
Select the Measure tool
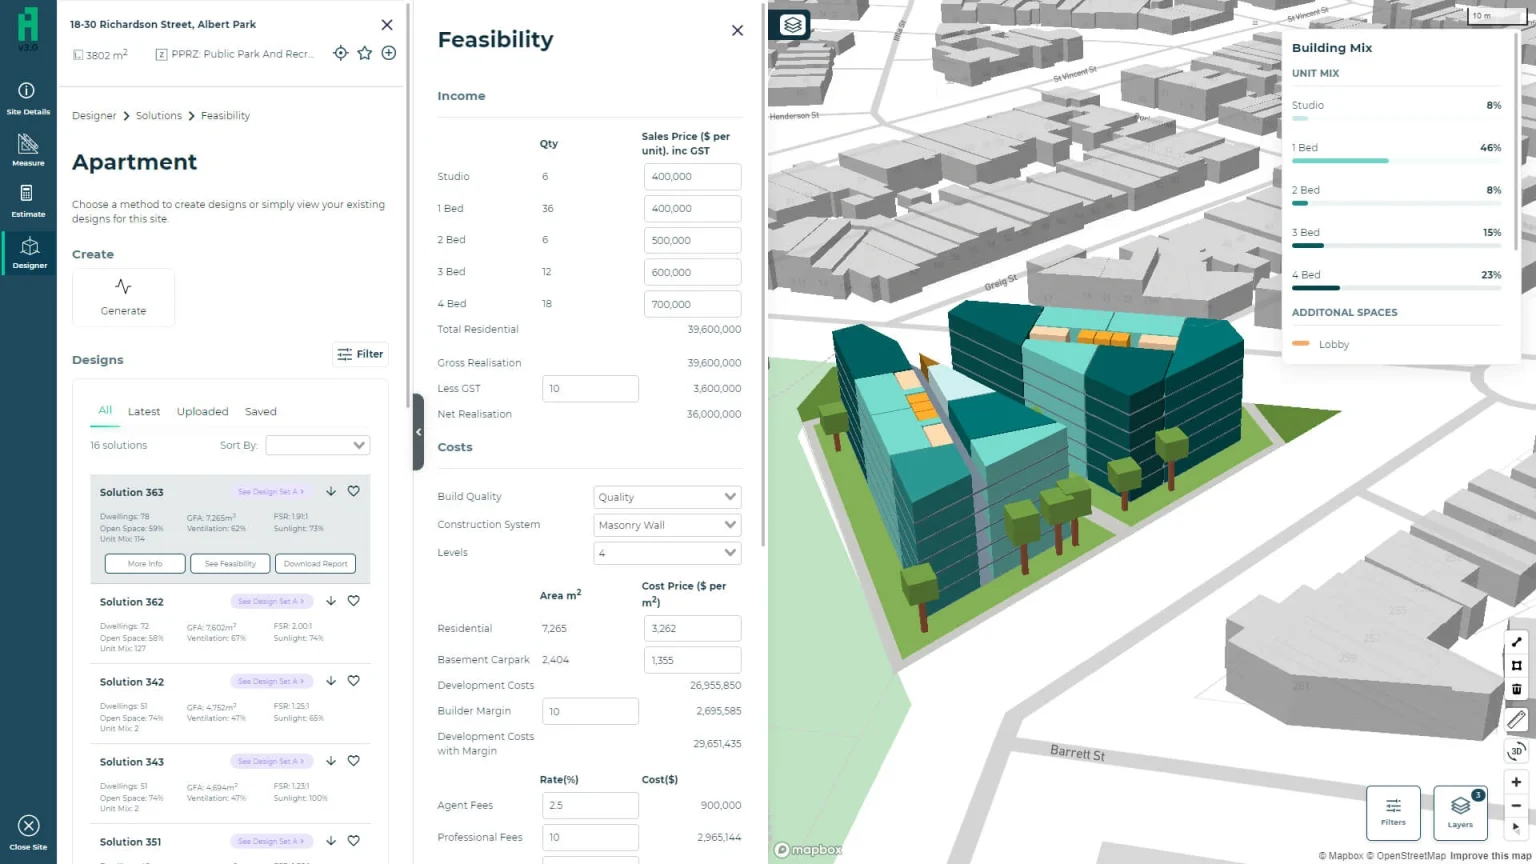[28, 149]
